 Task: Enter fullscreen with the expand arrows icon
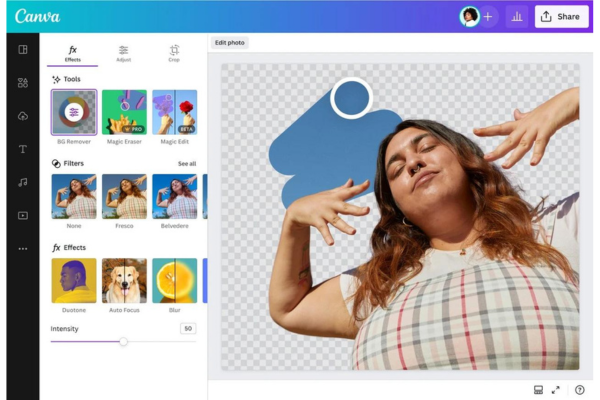[556, 389]
